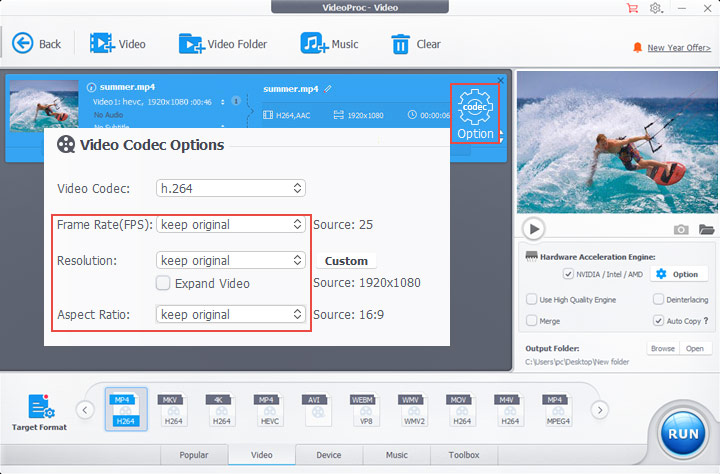Toggle NVIDIA / Intel / AMD checkbox
Viewport: 720px width, 474px height.
[x=568, y=274]
